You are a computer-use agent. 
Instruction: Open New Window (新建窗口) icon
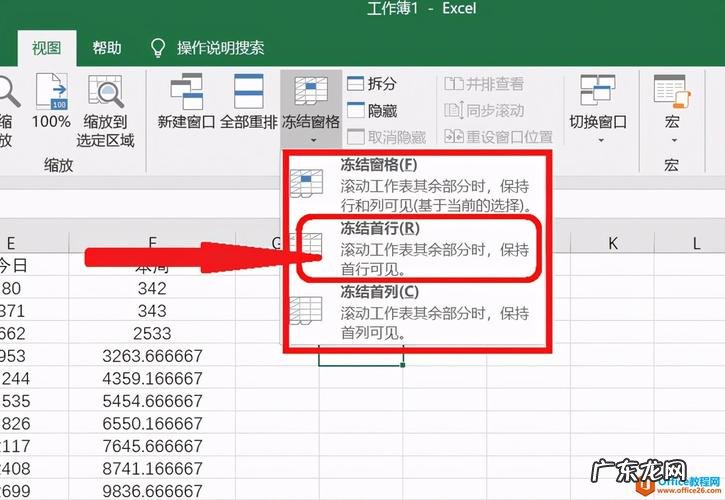coord(187,93)
